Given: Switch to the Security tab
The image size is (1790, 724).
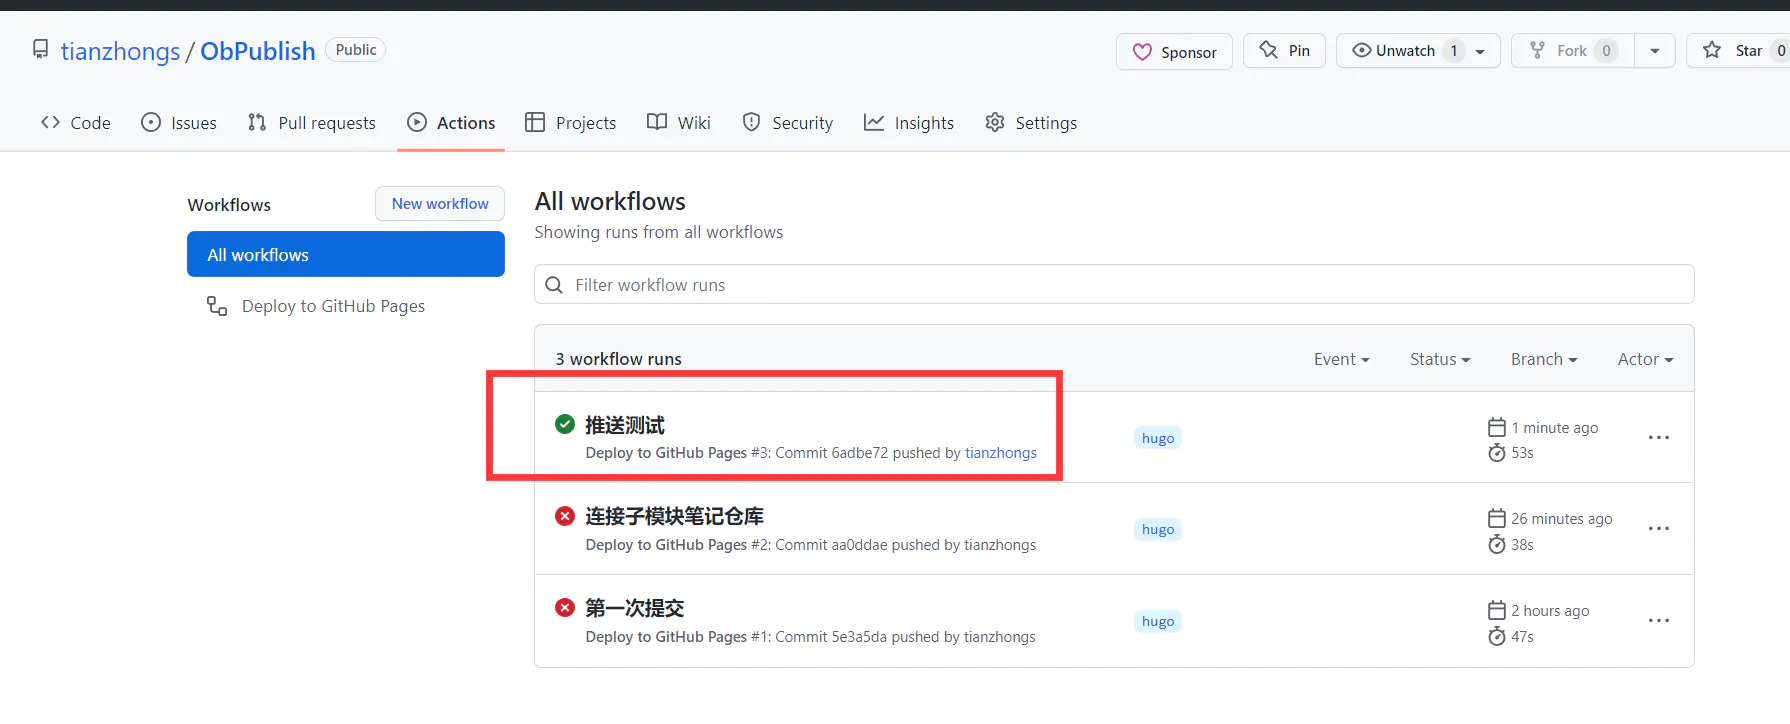Looking at the screenshot, I should coord(788,123).
